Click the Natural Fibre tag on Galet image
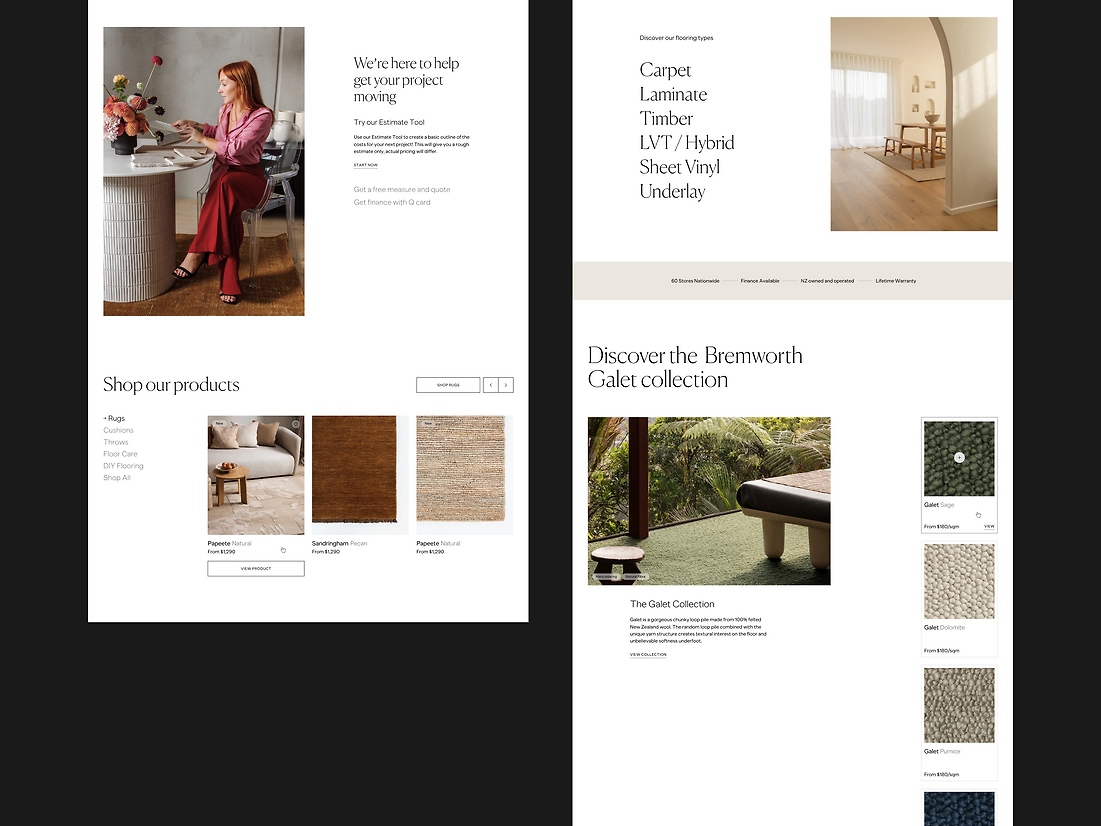The image size is (1101, 826). point(635,577)
